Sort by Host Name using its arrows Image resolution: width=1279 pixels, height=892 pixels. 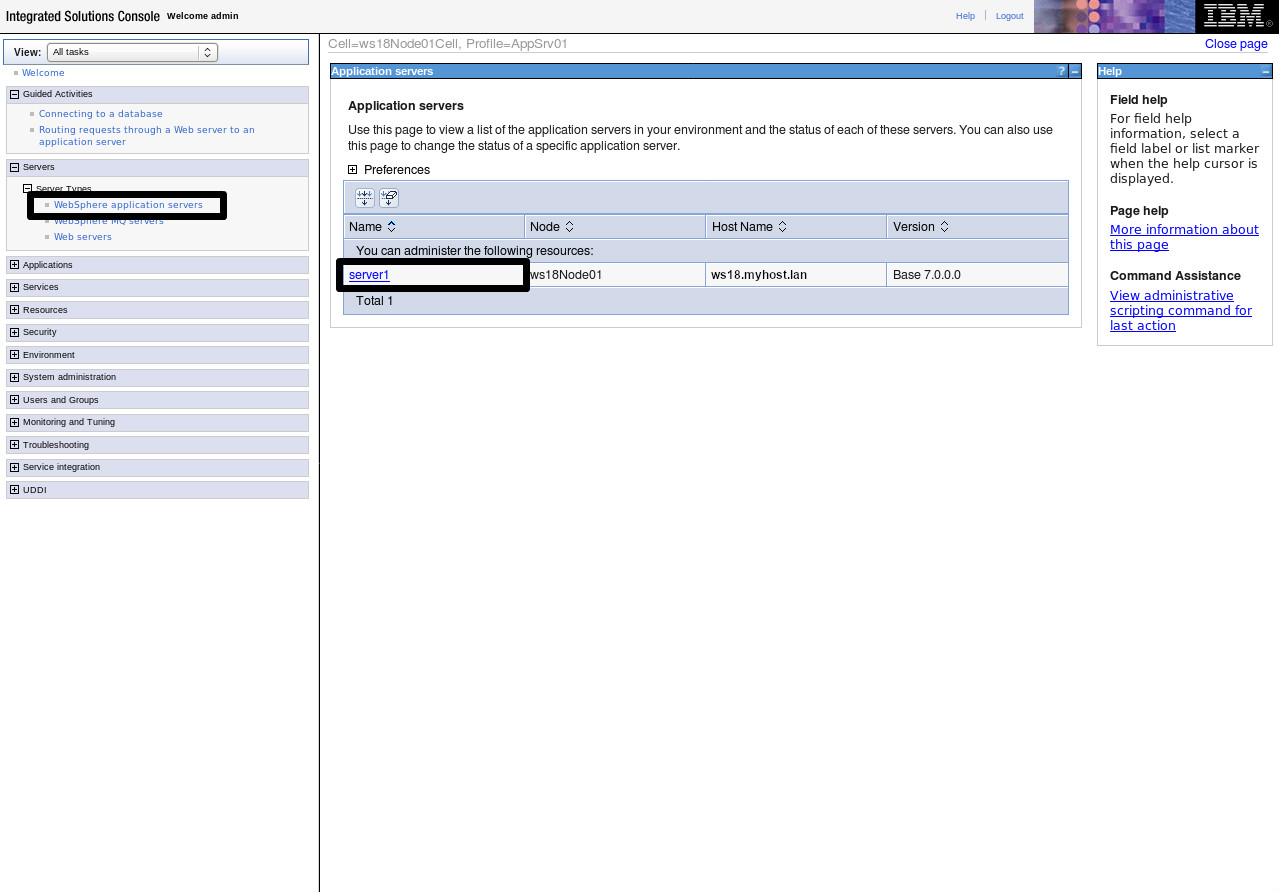pyautogui.click(x=782, y=227)
